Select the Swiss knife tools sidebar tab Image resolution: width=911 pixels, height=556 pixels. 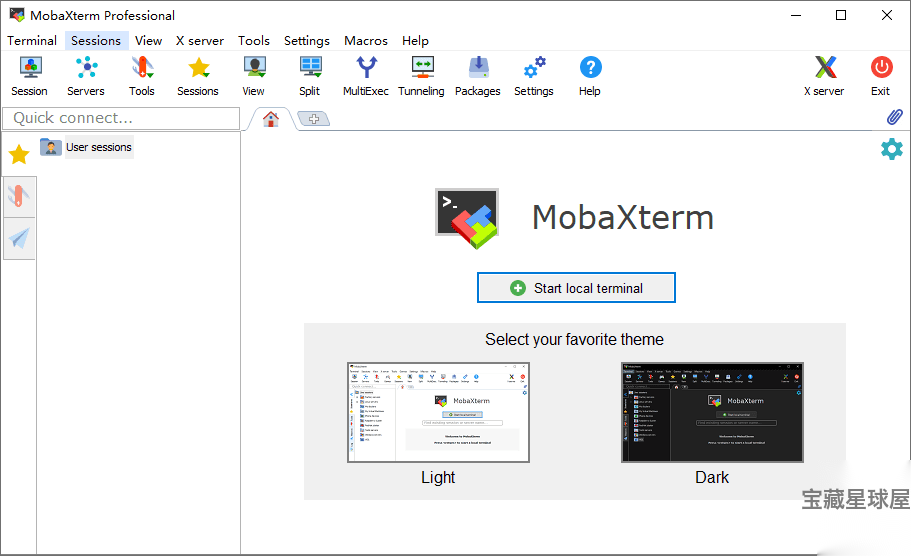[19, 197]
